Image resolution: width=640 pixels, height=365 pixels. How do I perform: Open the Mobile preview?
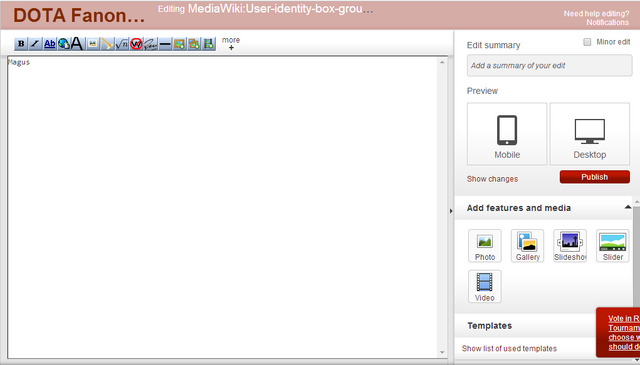tap(507, 134)
